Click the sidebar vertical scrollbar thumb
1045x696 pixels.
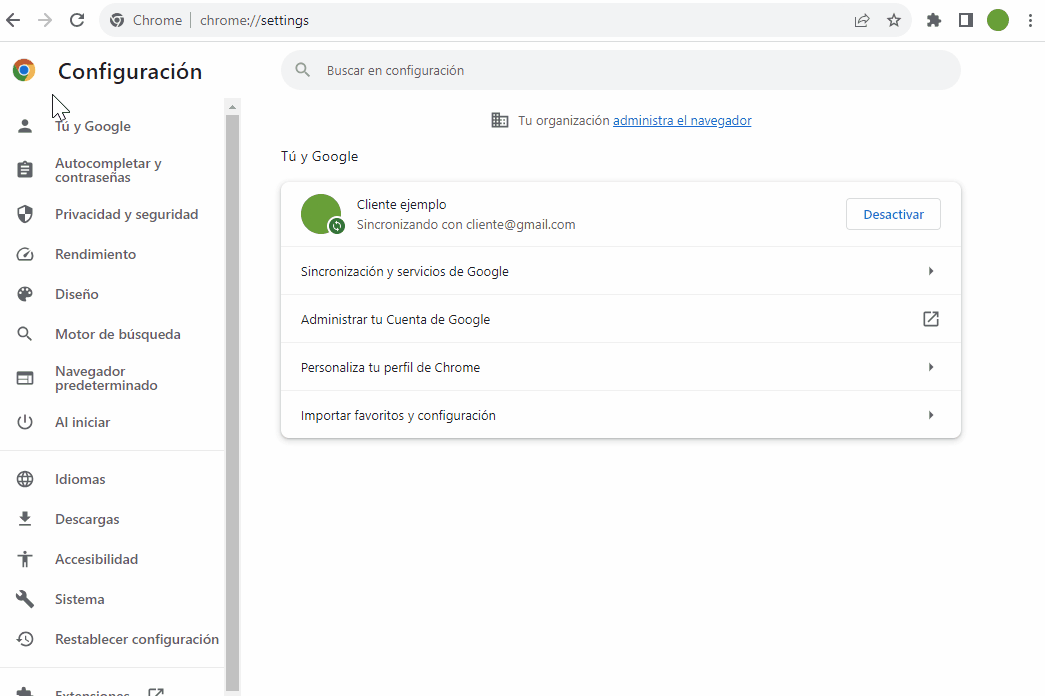[x=232, y=403]
